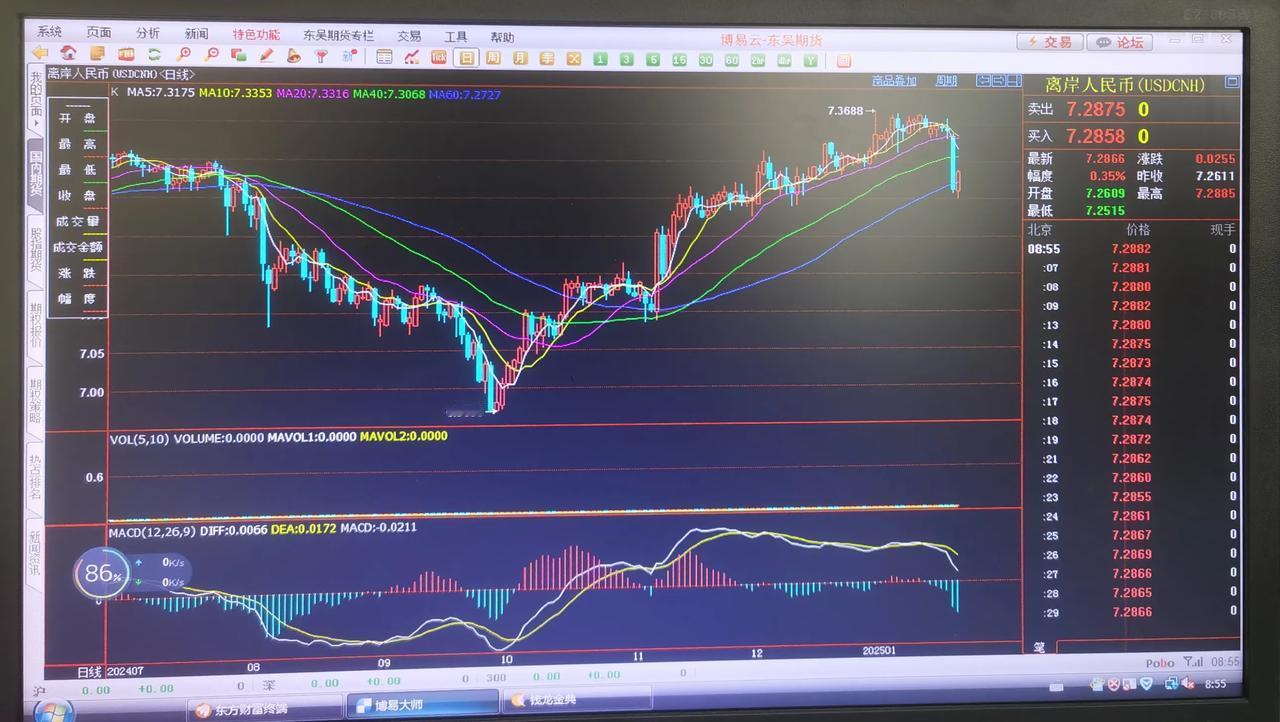Maximize the 离岸人民币 quote panel icon
The width and height of the screenshot is (1280, 722).
[x=1232, y=82]
